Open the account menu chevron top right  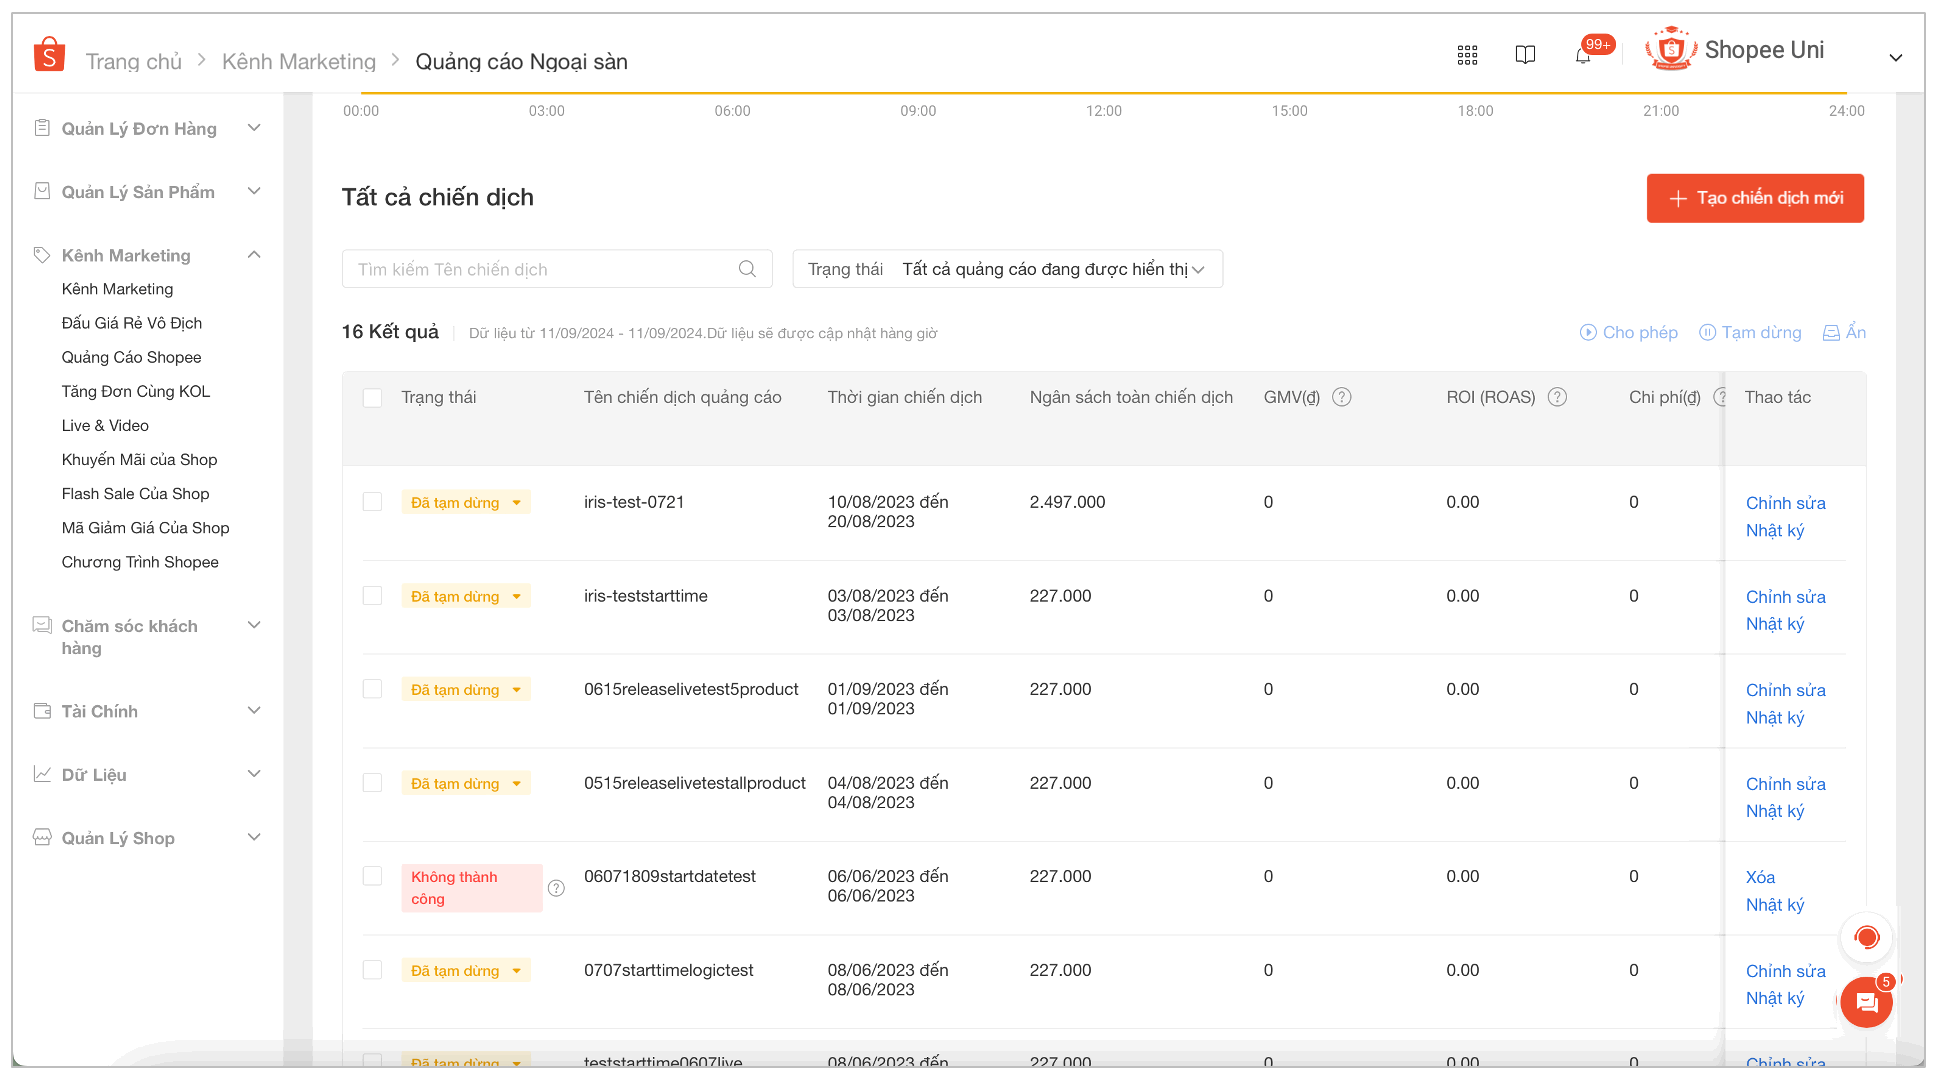pyautogui.click(x=1895, y=58)
